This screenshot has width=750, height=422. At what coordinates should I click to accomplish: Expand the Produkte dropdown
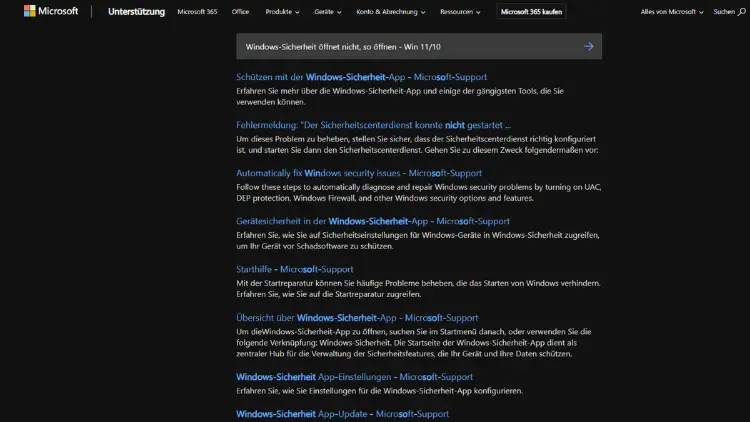tap(282, 11)
